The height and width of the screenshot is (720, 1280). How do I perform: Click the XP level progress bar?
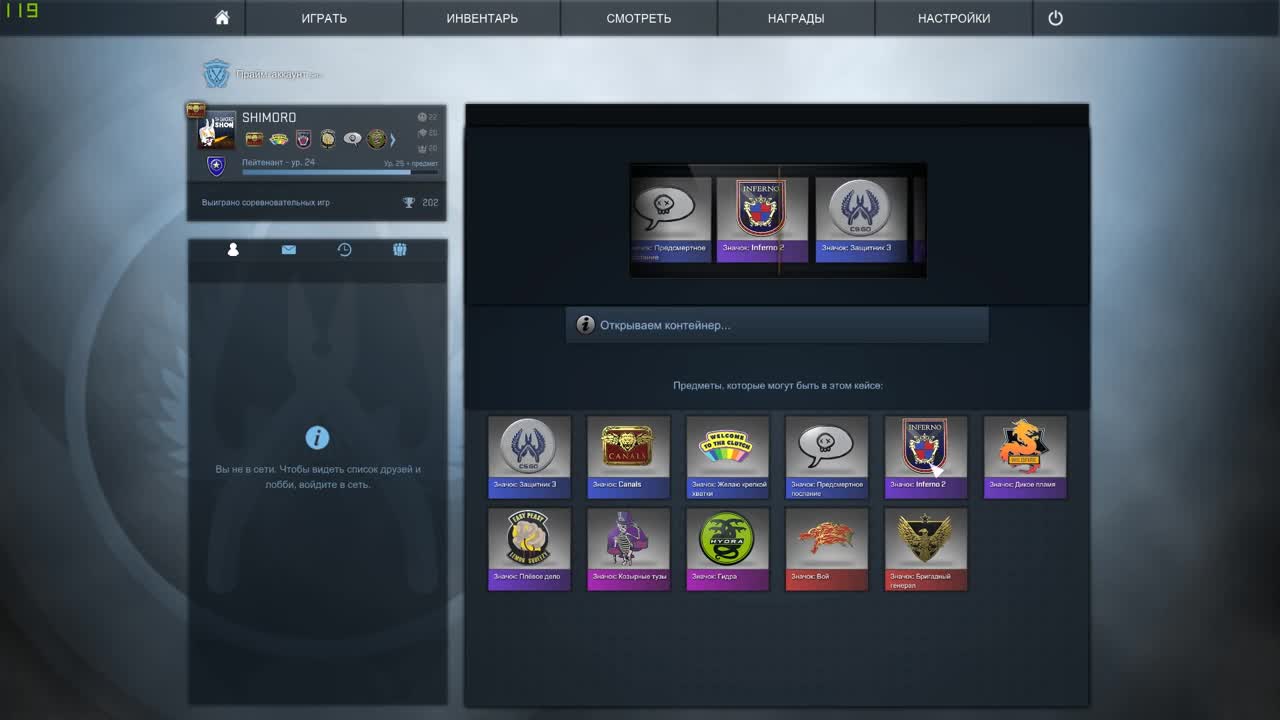click(x=340, y=172)
